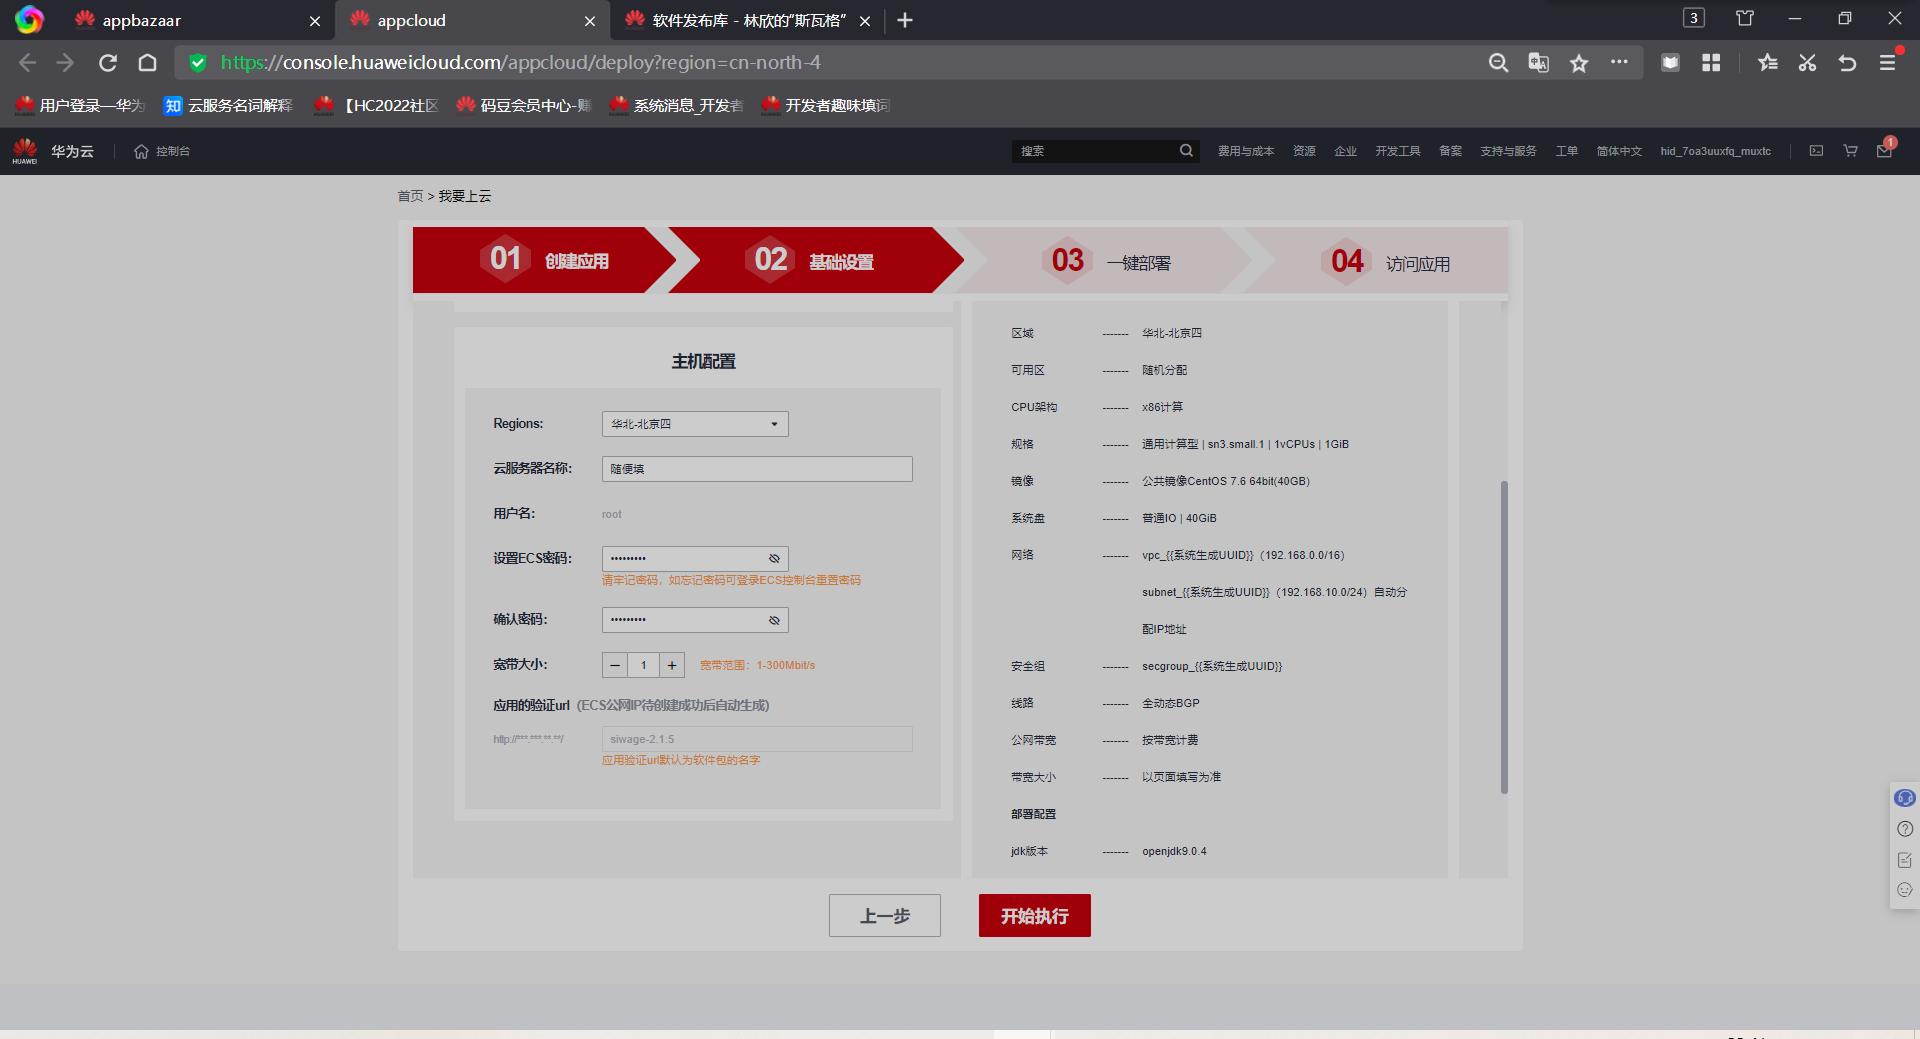Image resolution: width=1920 pixels, height=1039 pixels.
Task: Click the 设置ECS密码 input field
Action: pos(695,559)
